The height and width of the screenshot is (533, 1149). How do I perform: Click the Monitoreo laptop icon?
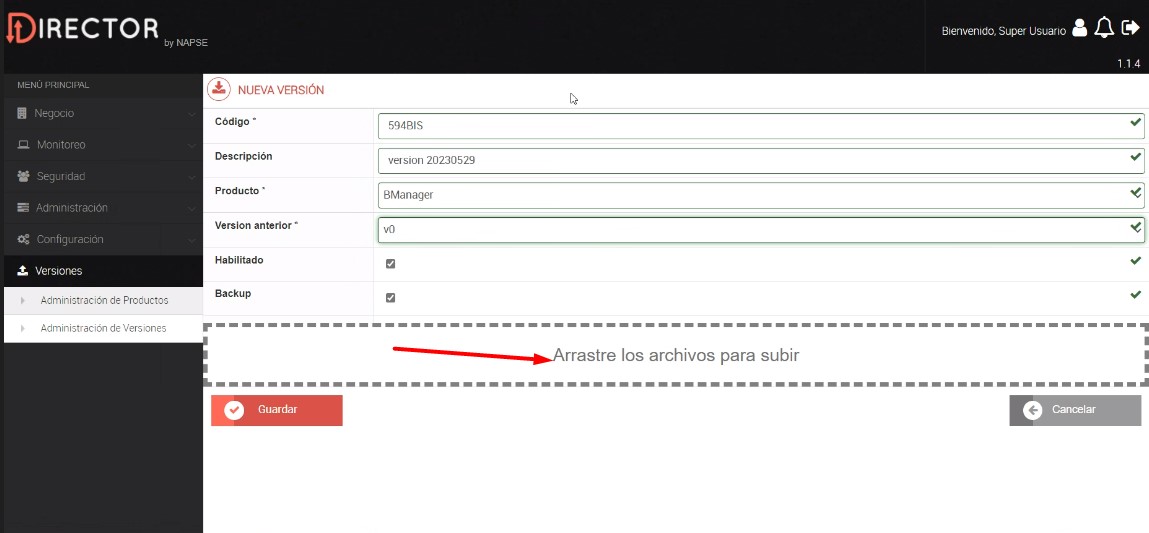tap(23, 145)
